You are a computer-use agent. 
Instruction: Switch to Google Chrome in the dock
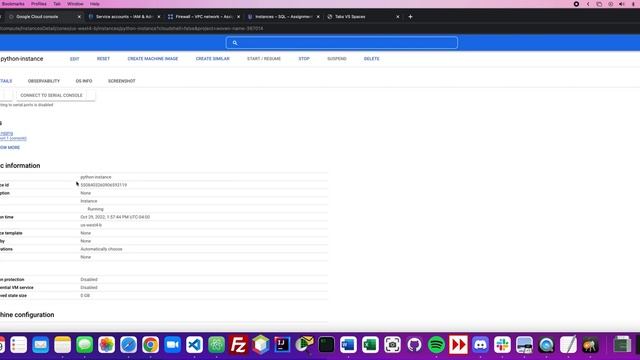(x=151, y=345)
